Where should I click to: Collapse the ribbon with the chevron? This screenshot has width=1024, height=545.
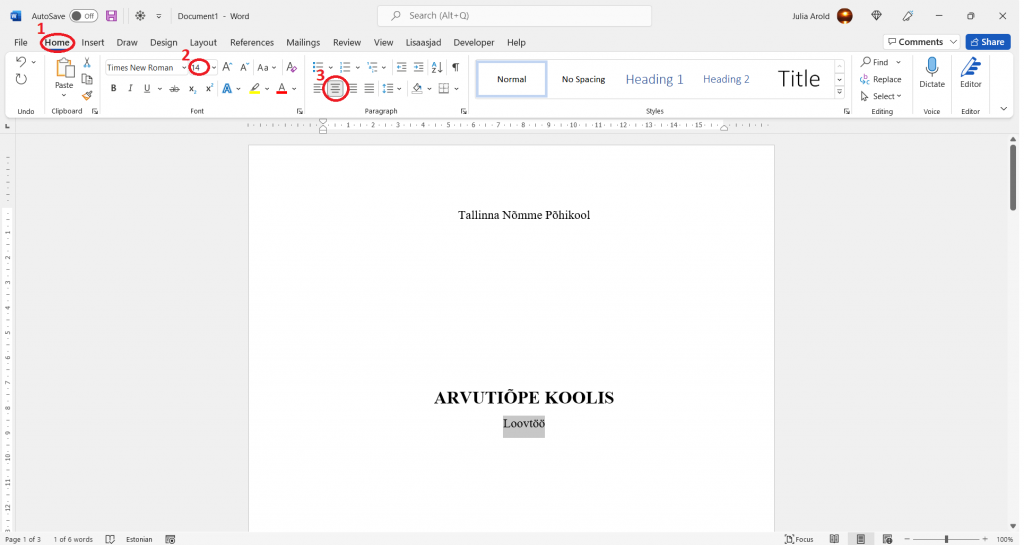[1004, 109]
